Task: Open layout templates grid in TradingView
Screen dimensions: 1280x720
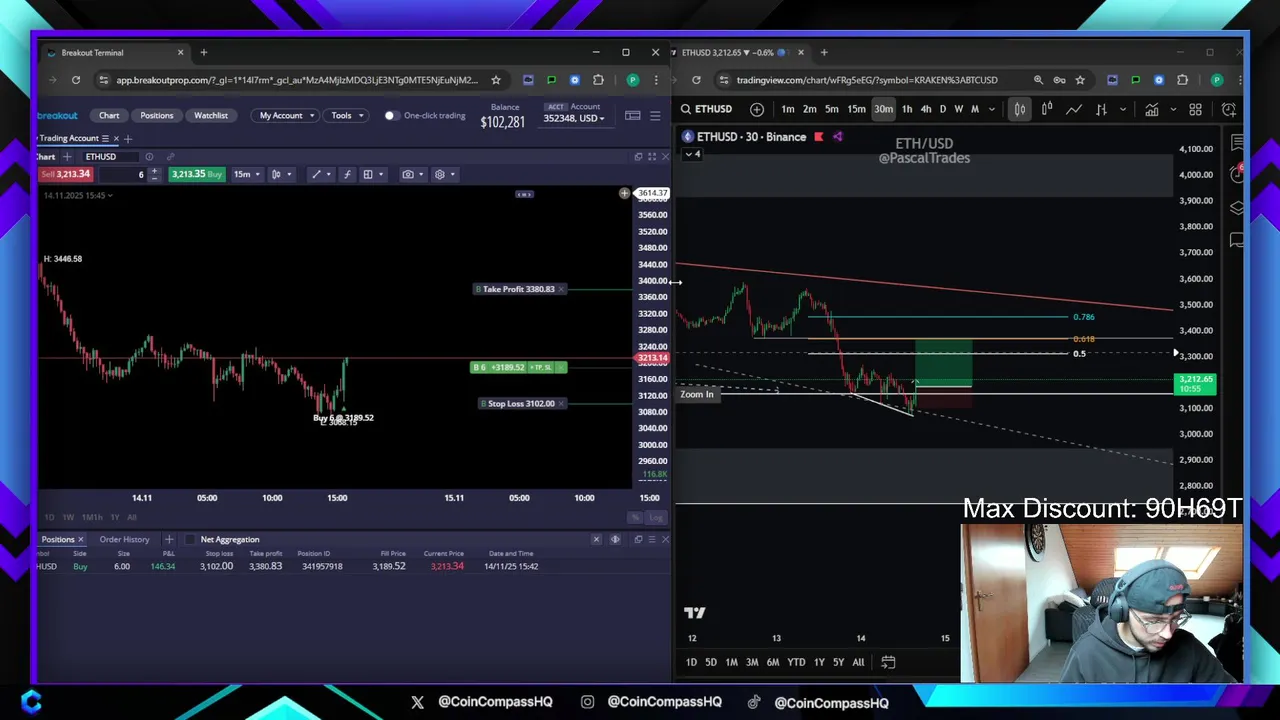Action: pos(1195,109)
